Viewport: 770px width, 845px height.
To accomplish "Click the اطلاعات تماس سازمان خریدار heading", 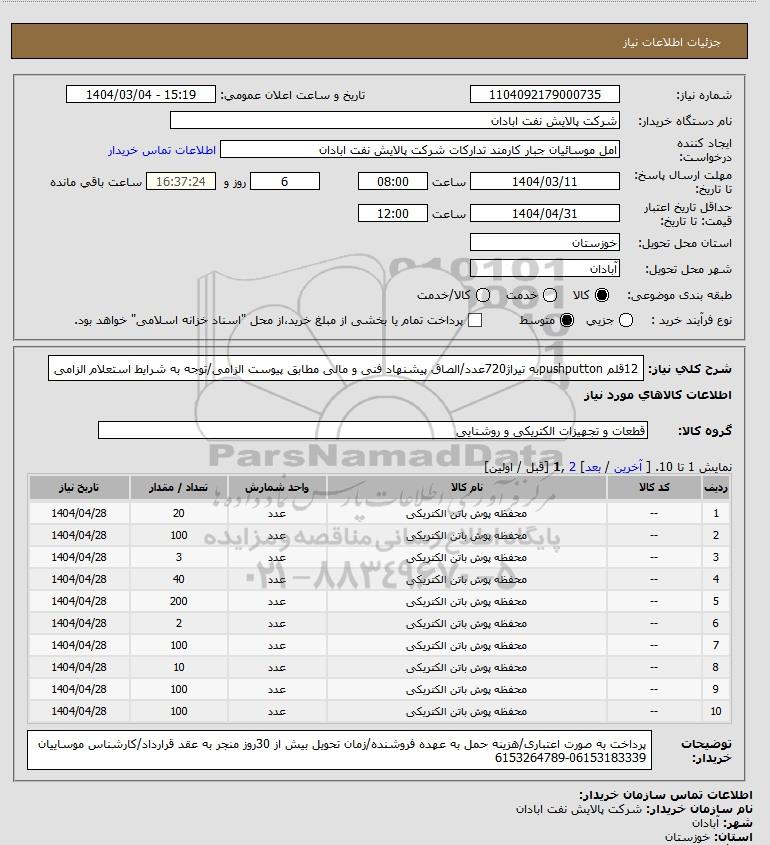I will pyautogui.click(x=666, y=795).
